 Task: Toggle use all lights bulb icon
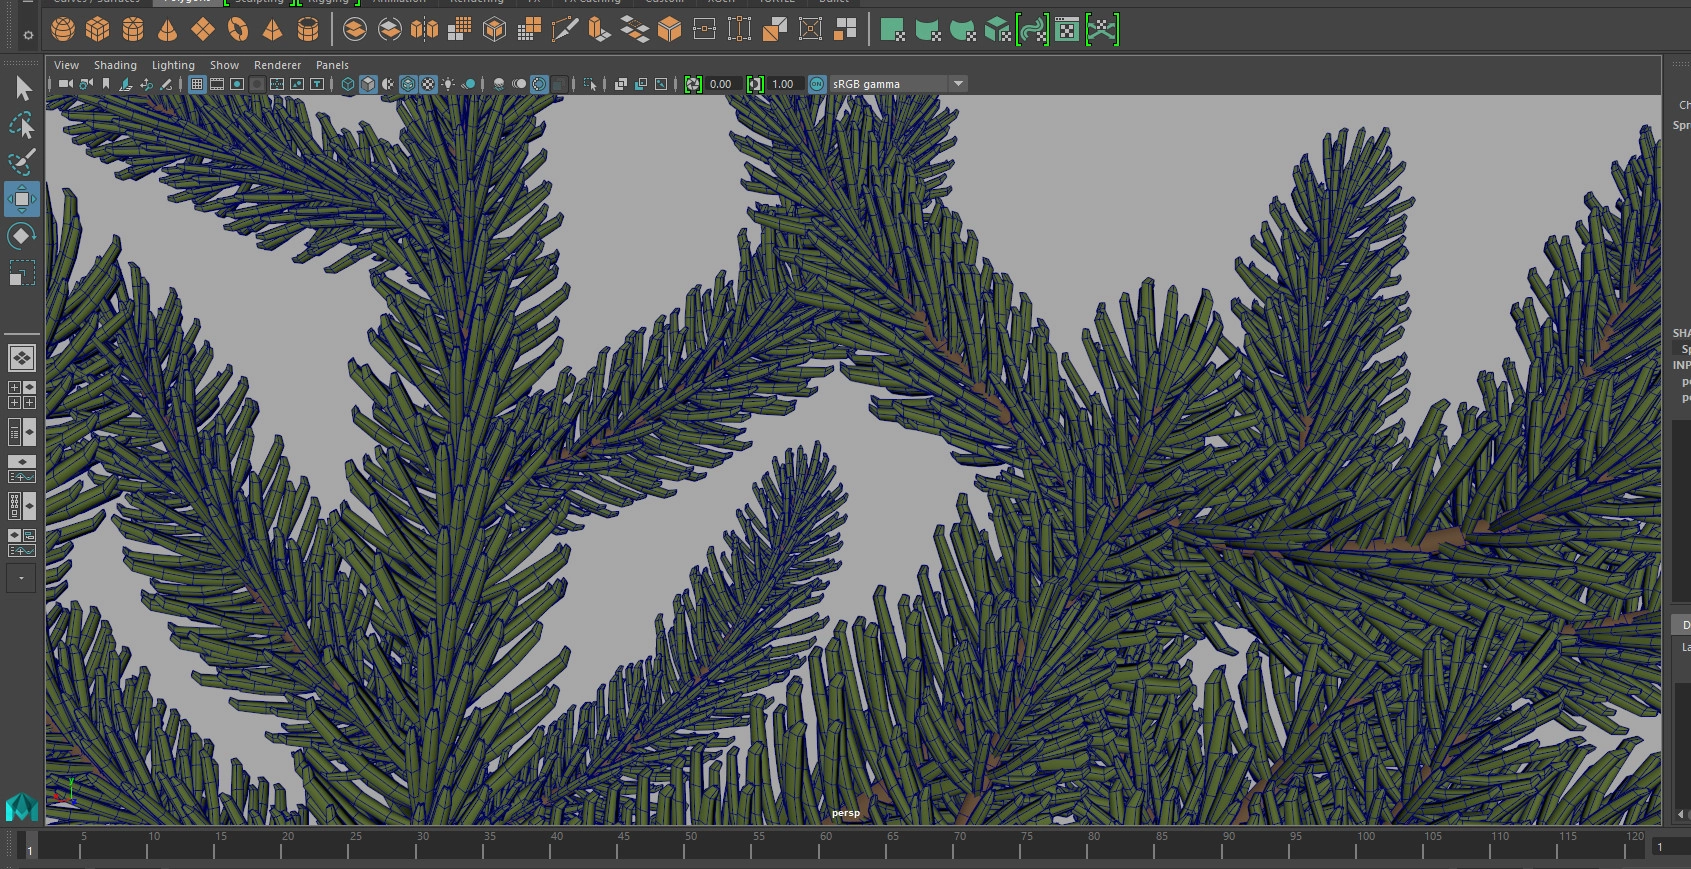pyautogui.click(x=448, y=84)
